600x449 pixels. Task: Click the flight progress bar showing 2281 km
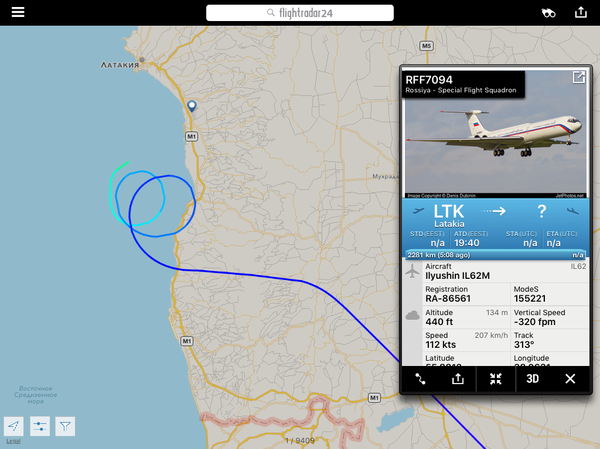pyautogui.click(x=496, y=255)
